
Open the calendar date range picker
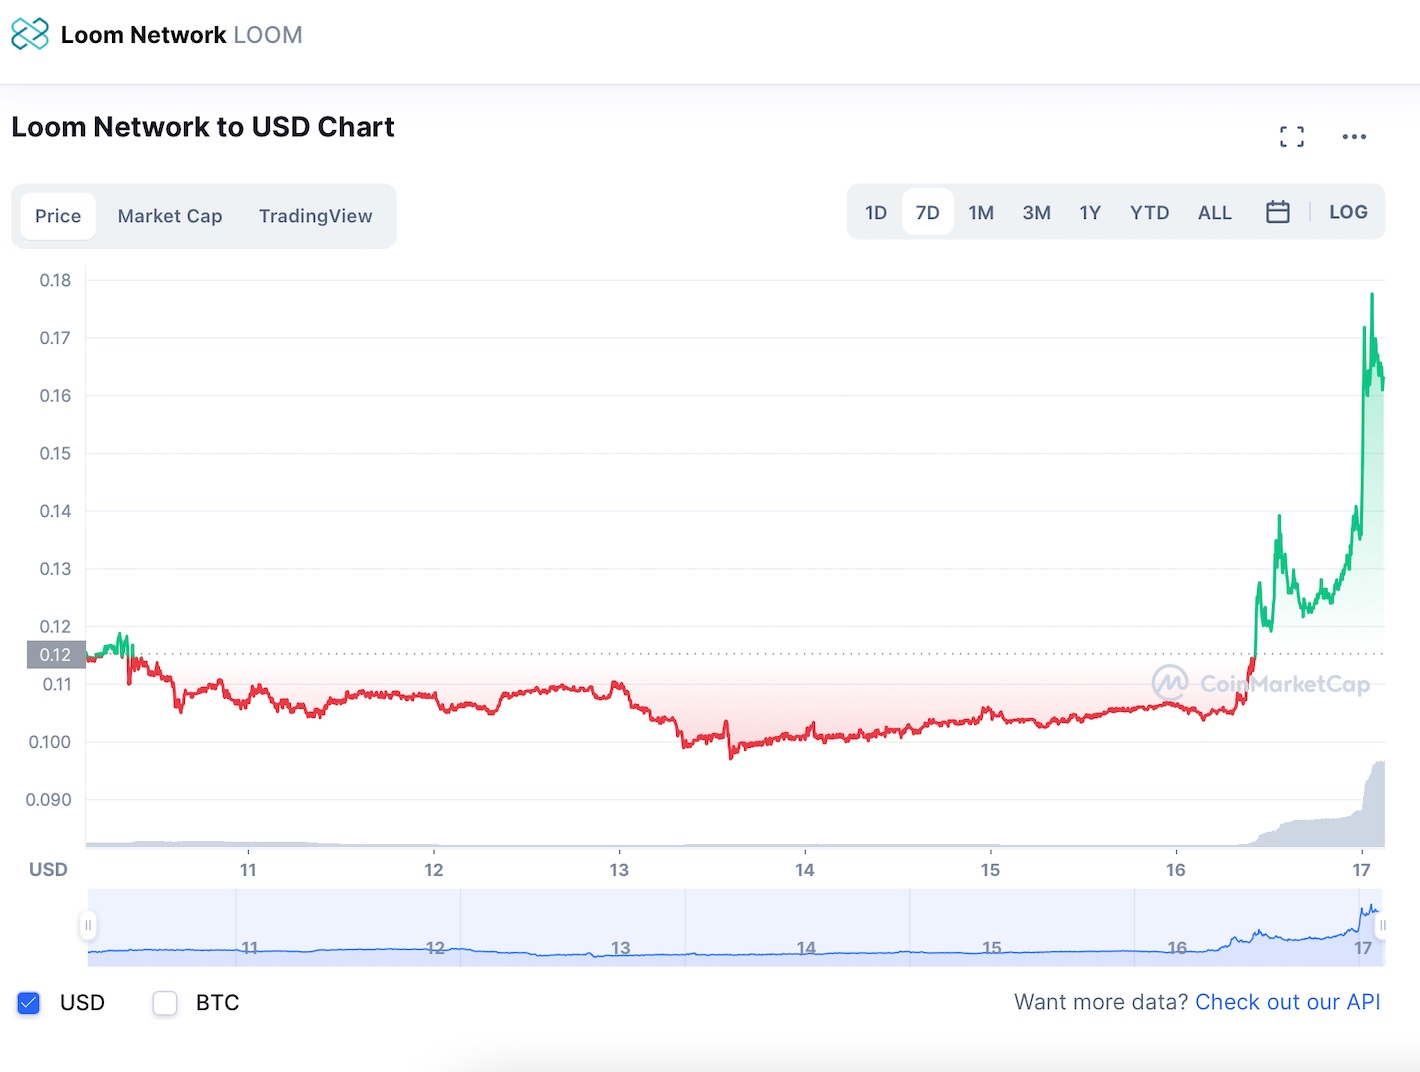(1278, 212)
